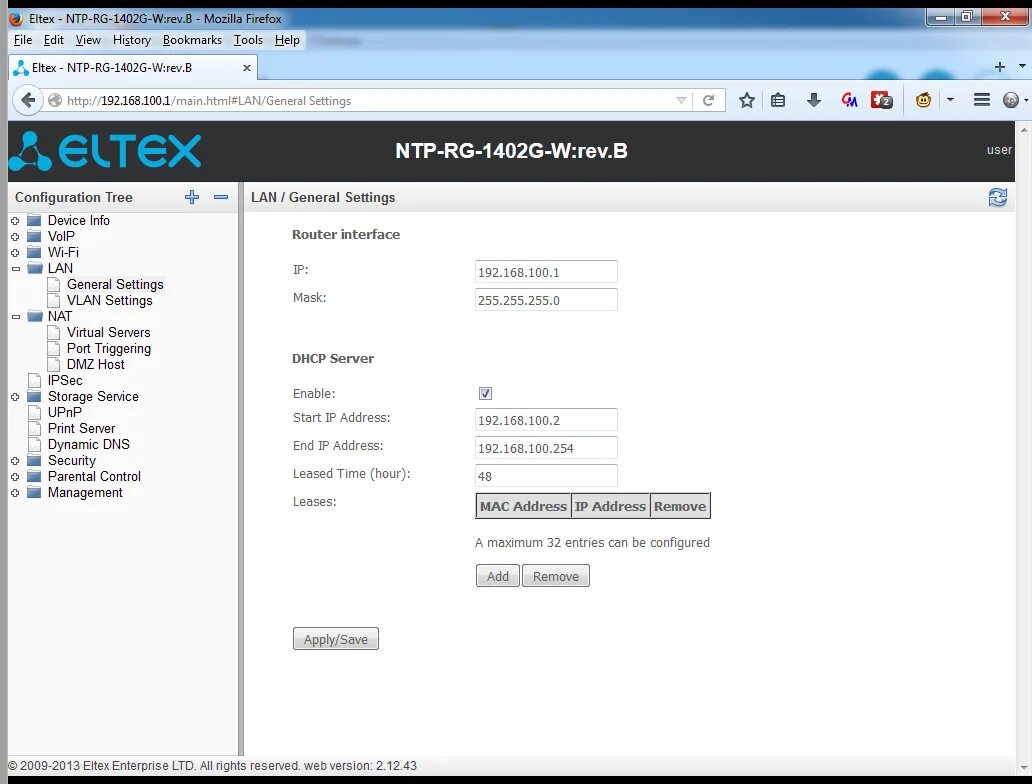Open the File menu
1032x784 pixels.
coord(23,40)
